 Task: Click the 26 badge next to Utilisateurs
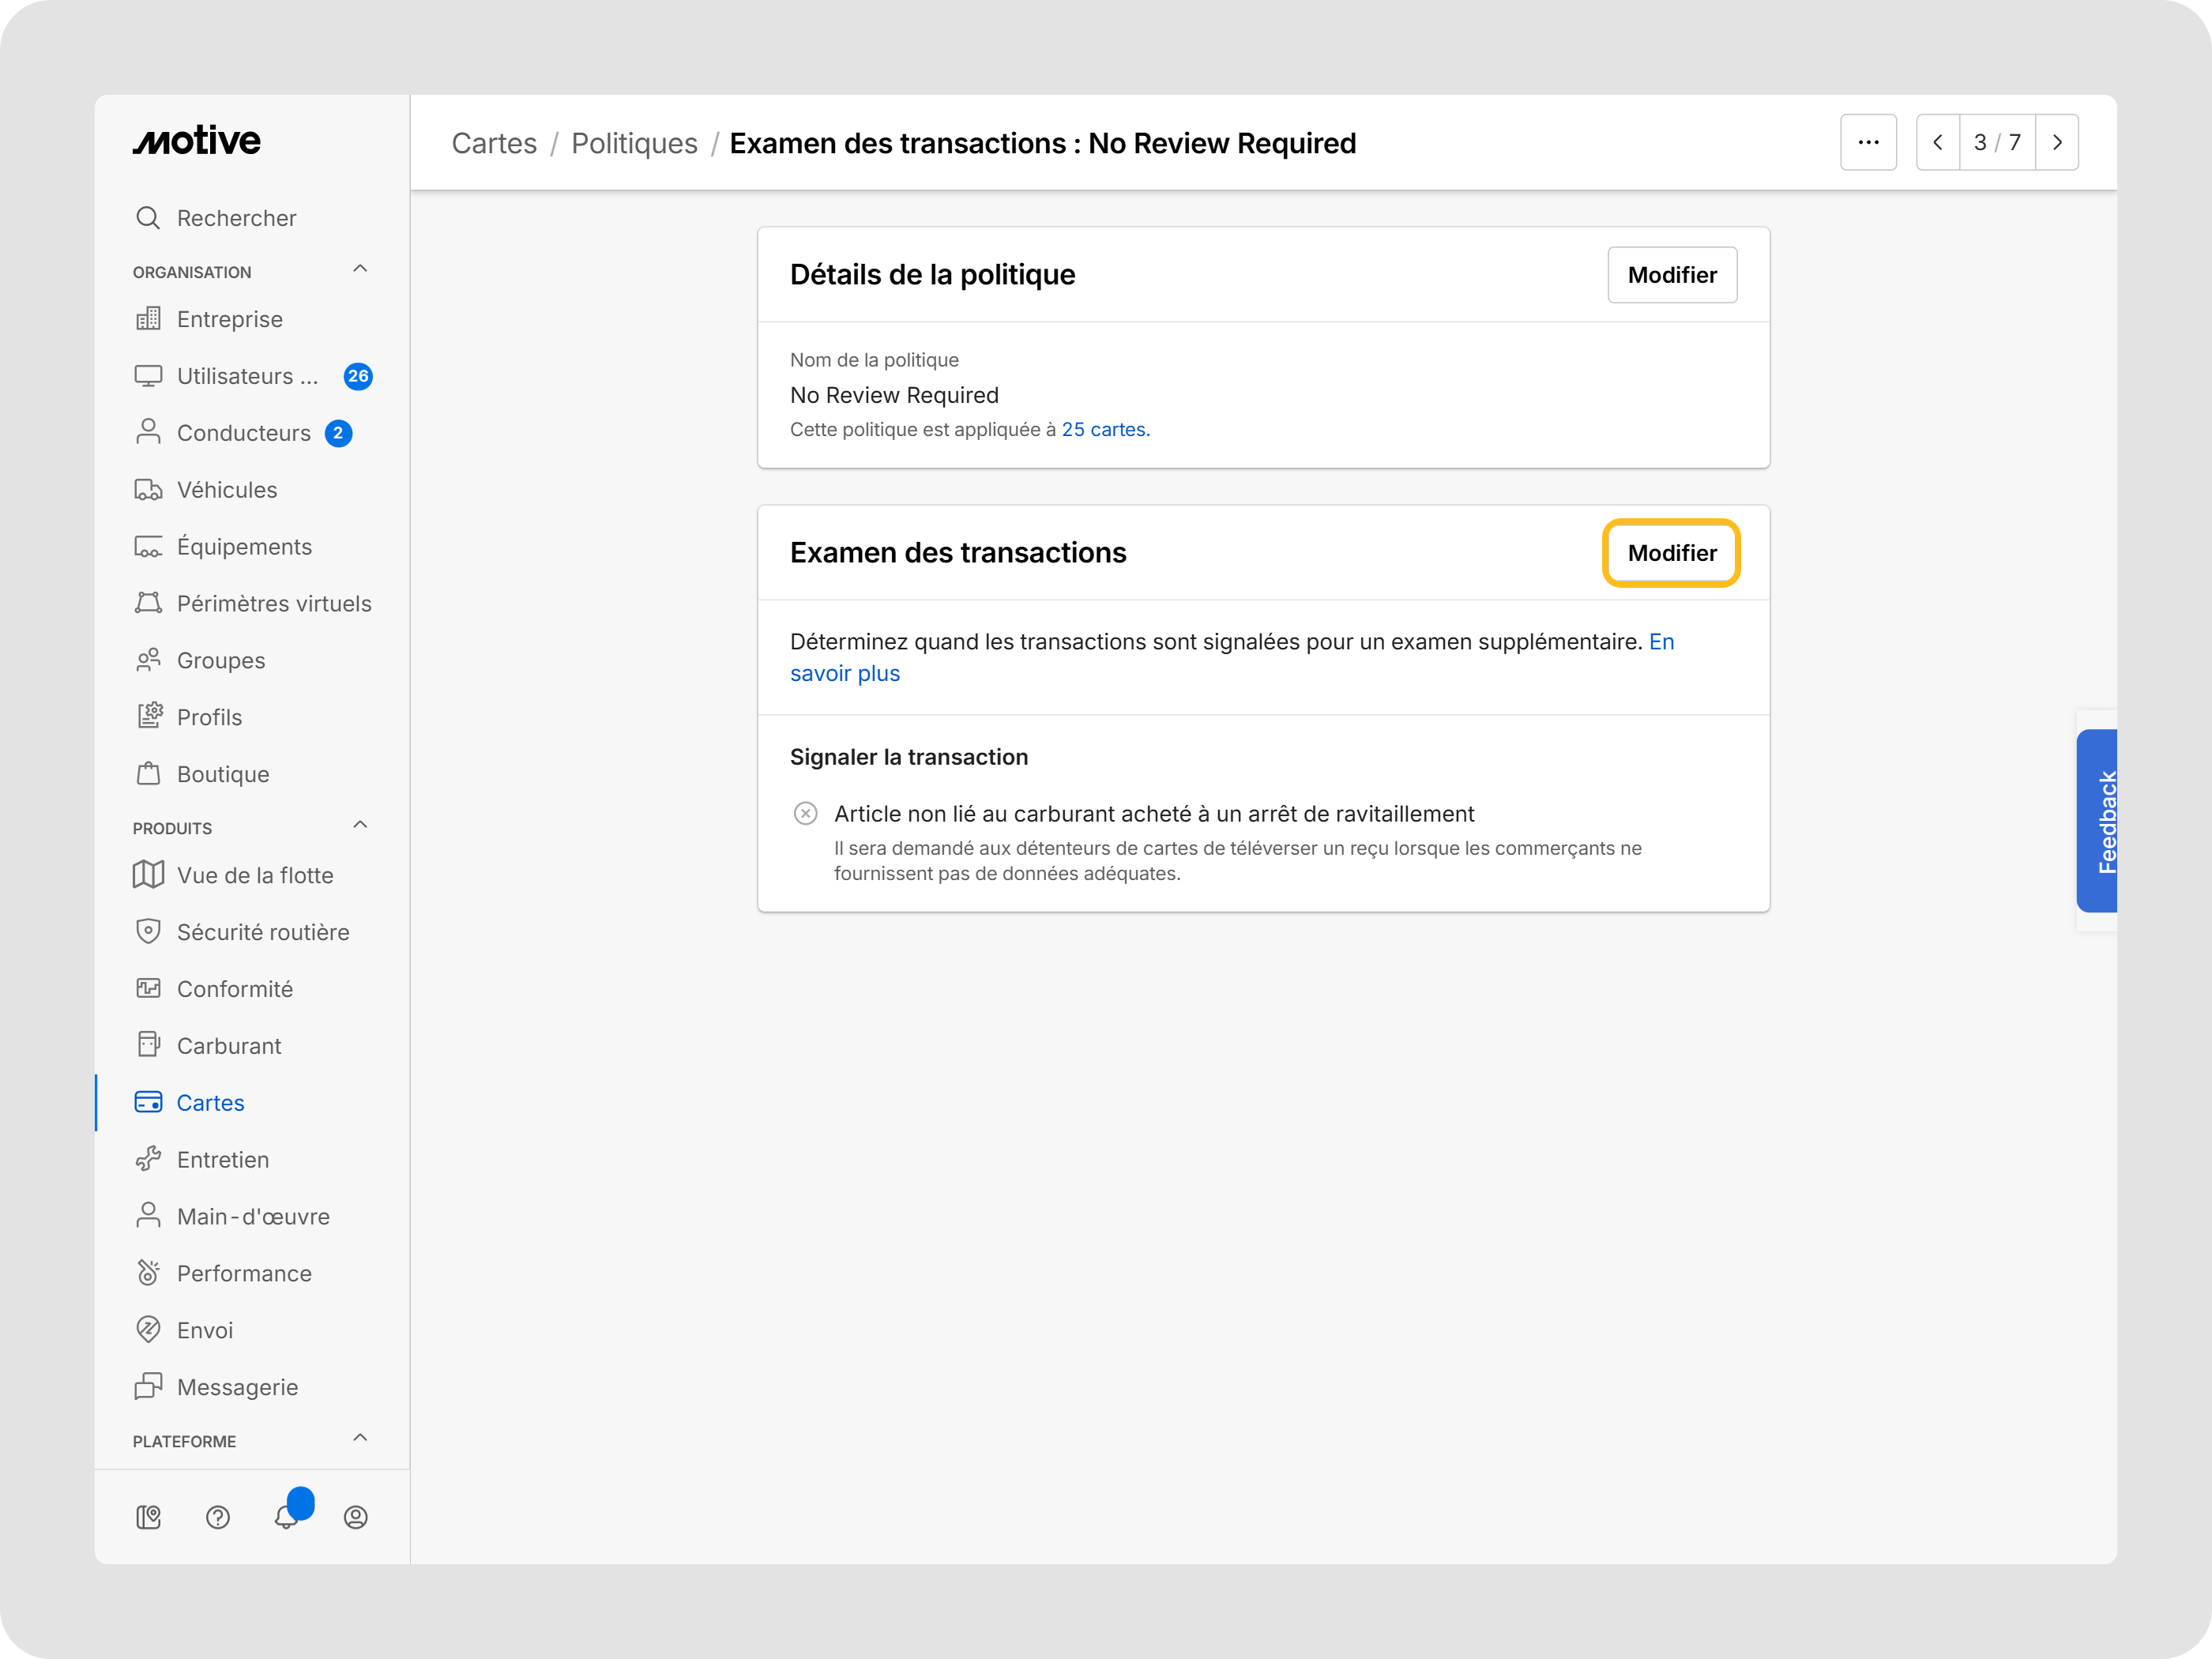pos(358,376)
